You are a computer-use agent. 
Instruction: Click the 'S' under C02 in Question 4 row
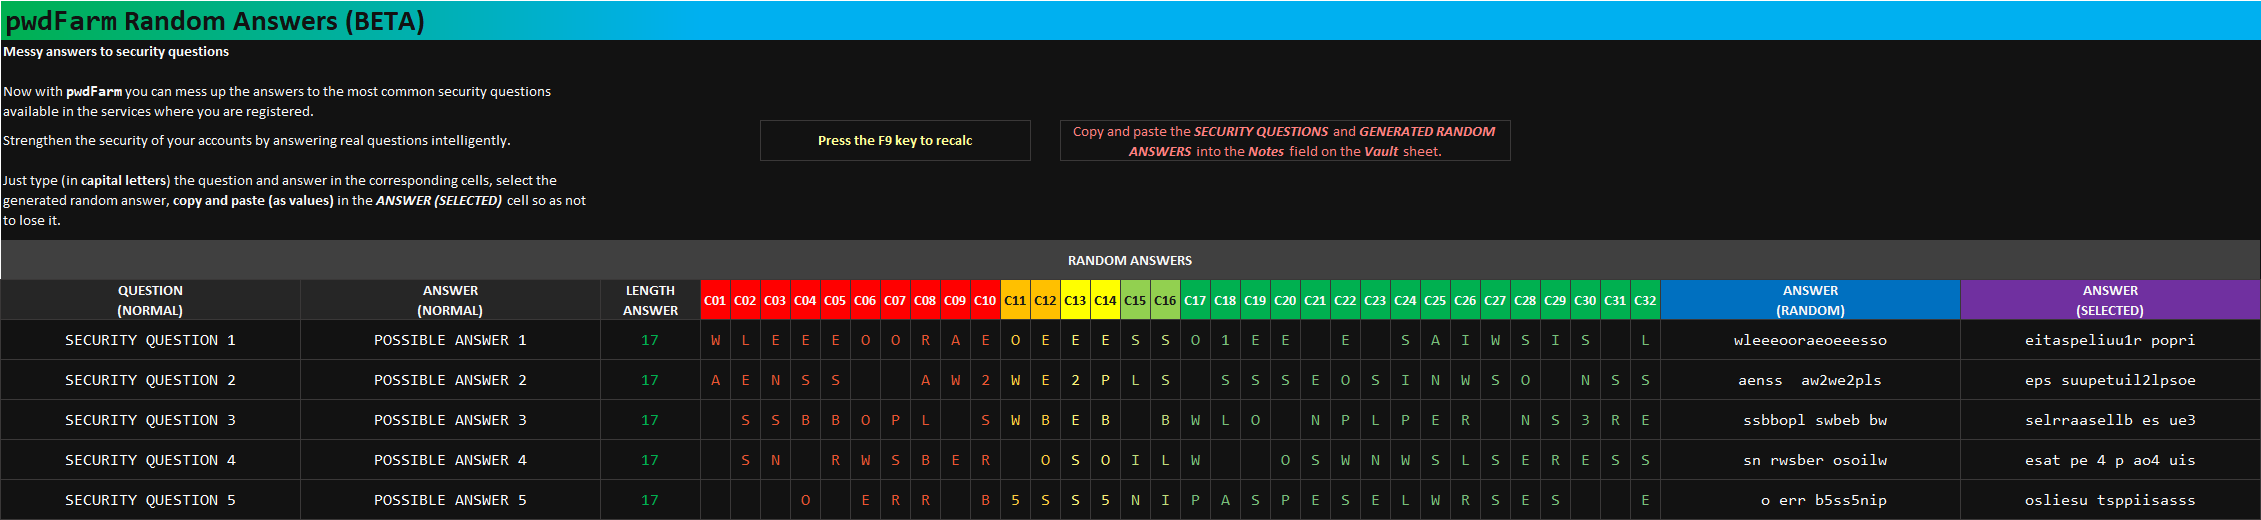point(745,460)
